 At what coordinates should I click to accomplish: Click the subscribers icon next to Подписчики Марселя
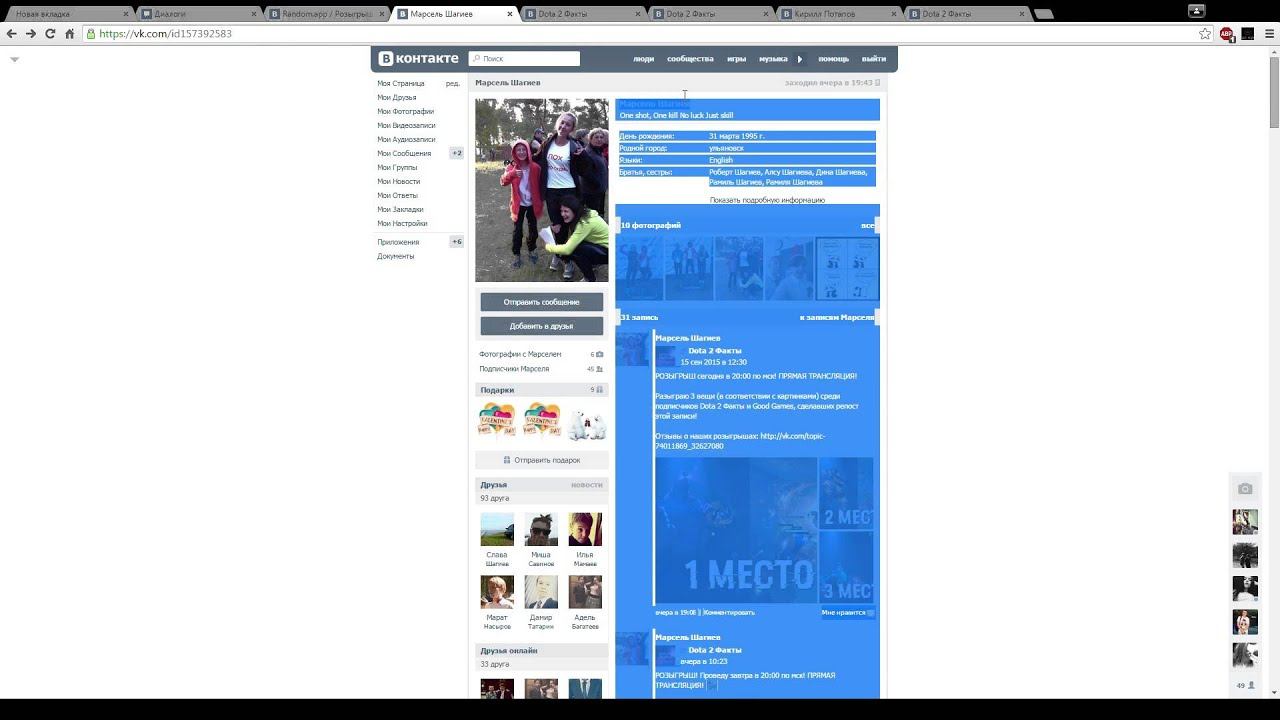600,369
